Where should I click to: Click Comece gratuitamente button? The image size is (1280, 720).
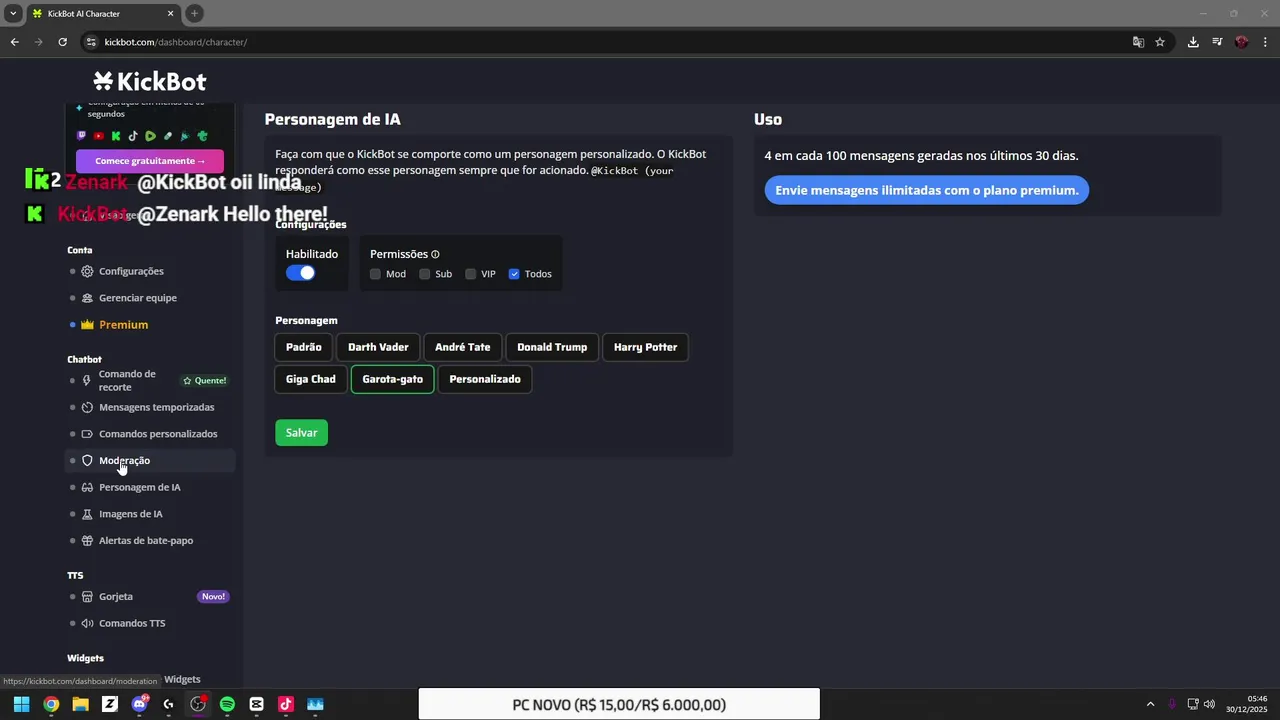(150, 161)
